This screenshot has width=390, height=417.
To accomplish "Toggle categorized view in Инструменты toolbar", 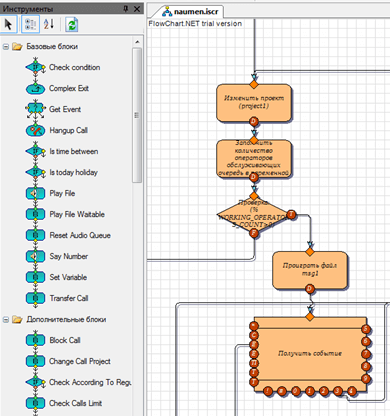I will click(30, 25).
